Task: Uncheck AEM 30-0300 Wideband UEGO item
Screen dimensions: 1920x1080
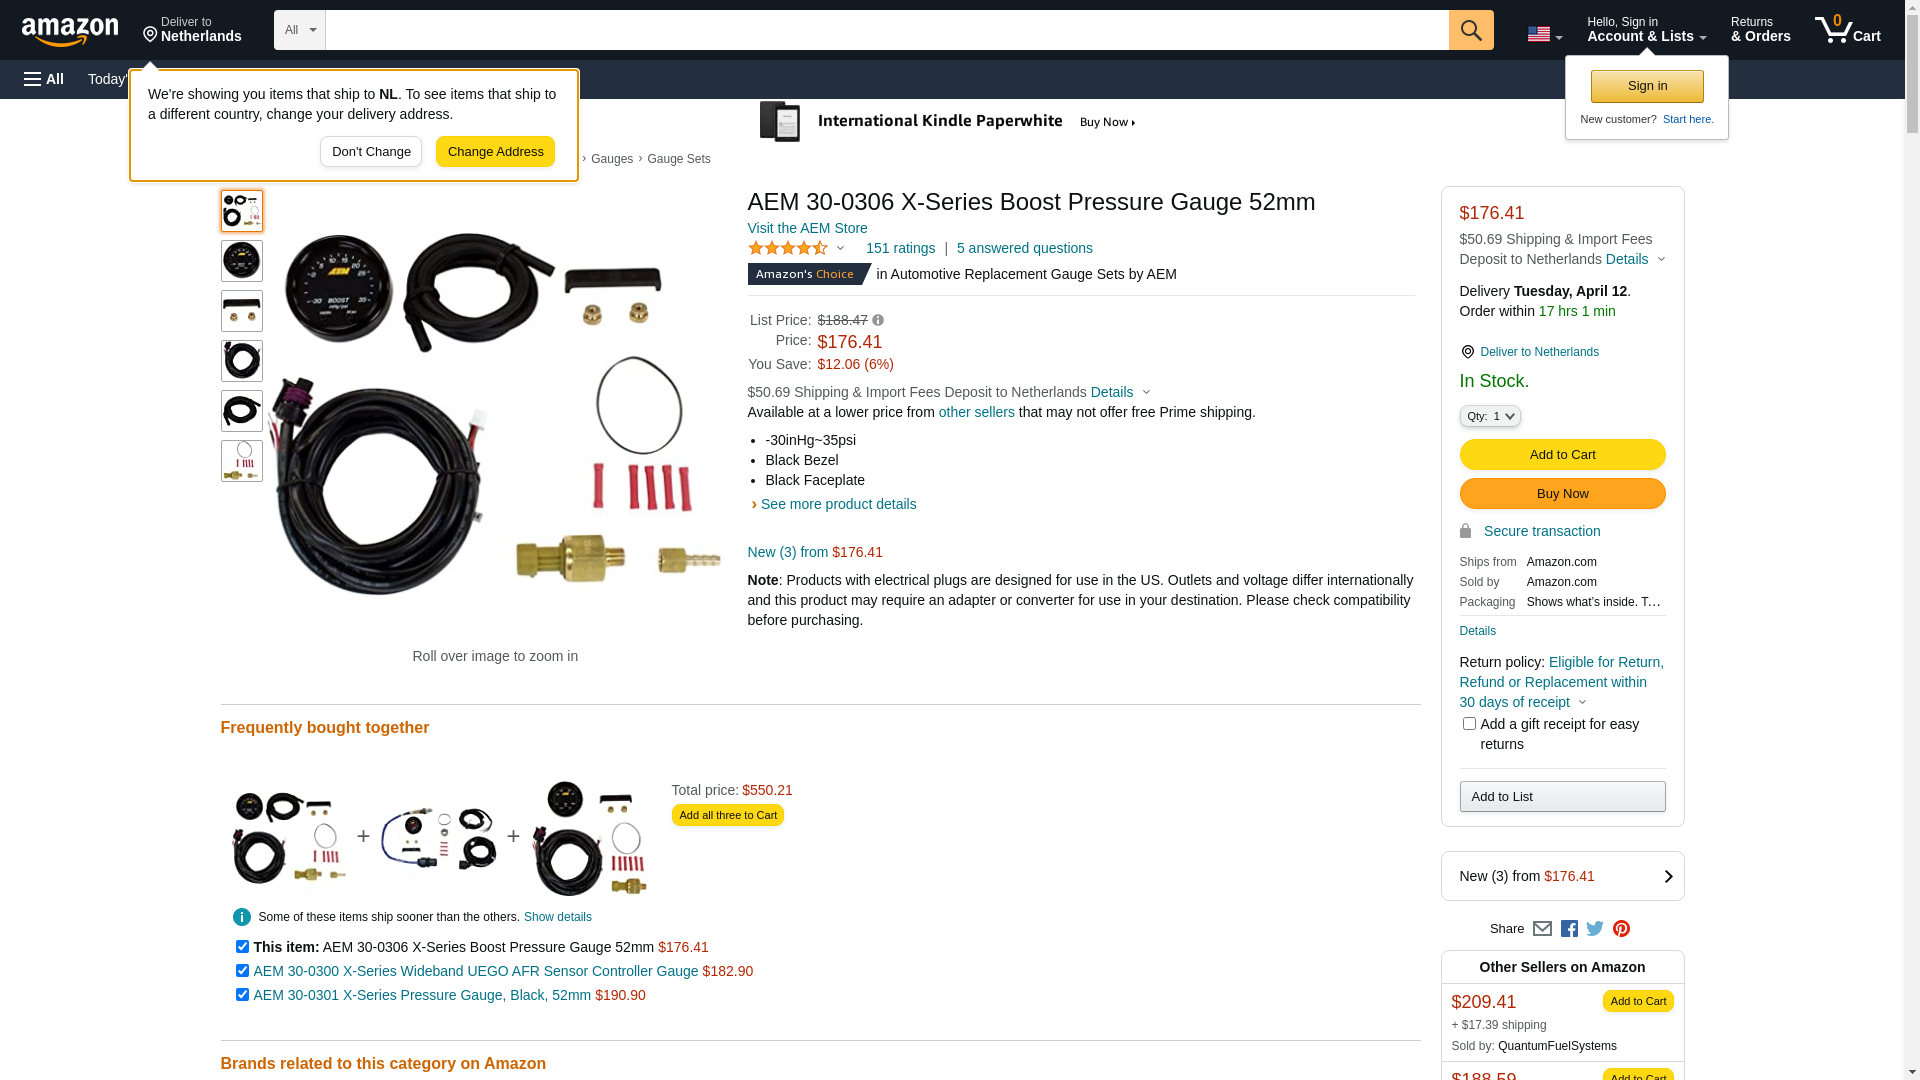Action: (242, 970)
